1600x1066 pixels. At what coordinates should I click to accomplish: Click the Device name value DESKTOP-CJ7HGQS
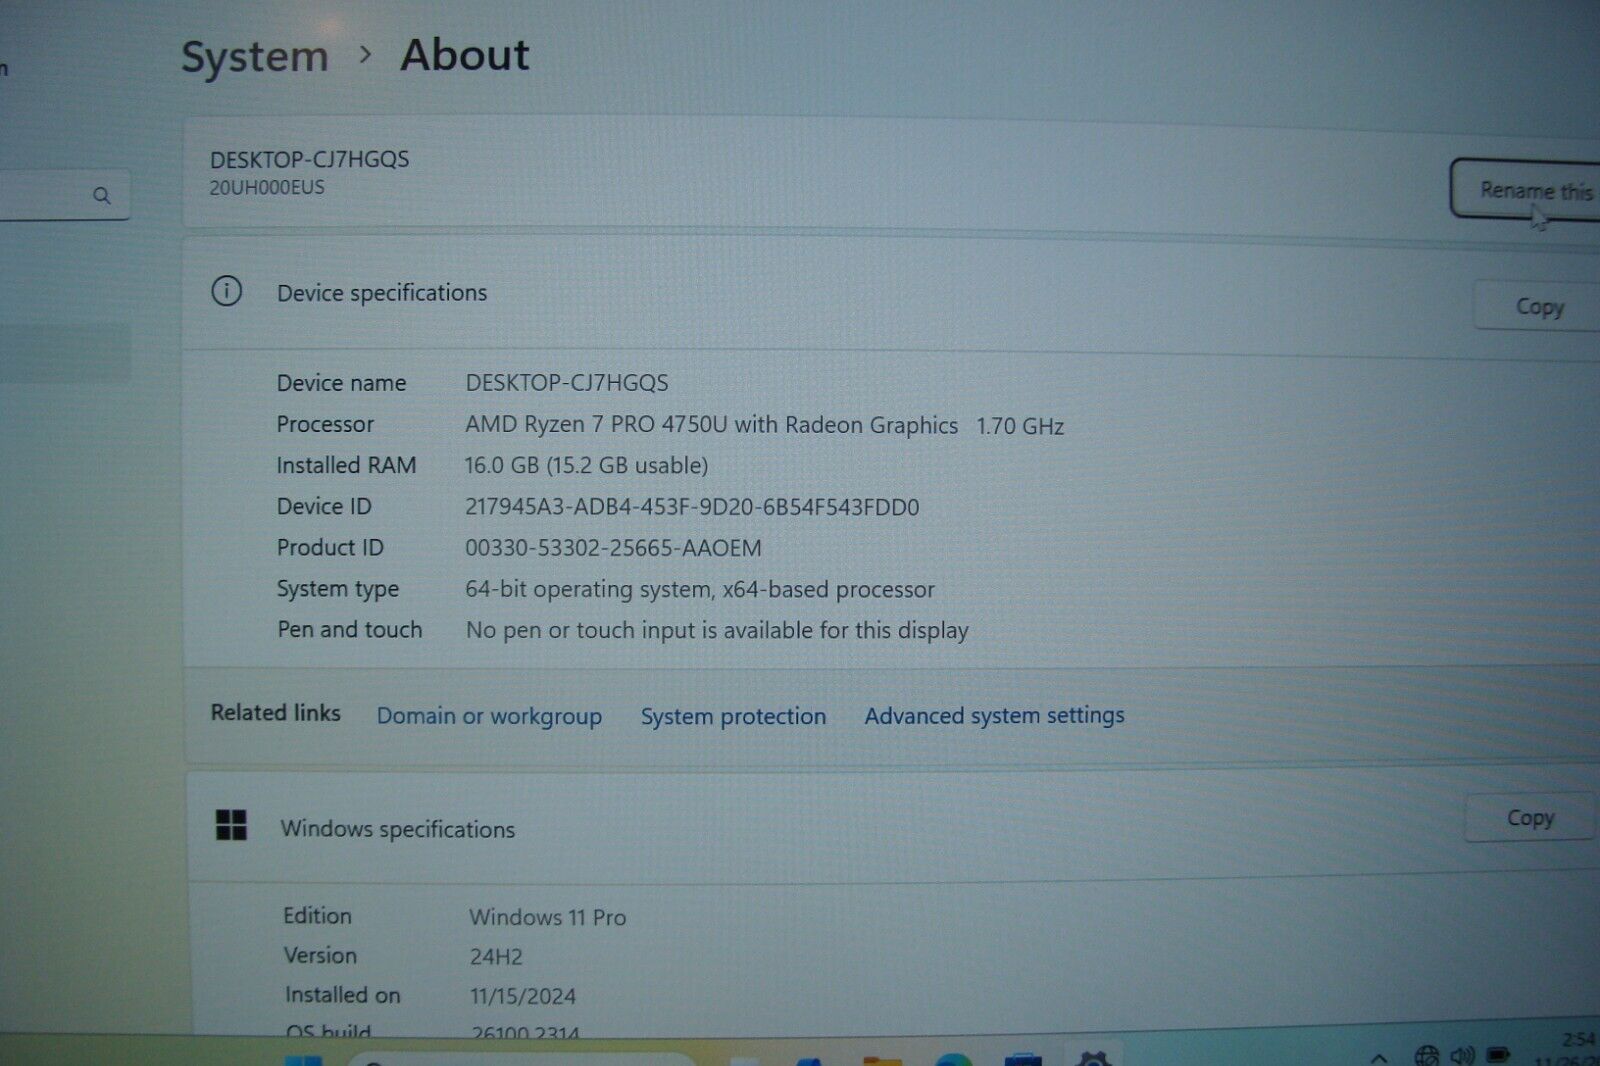[x=567, y=382]
